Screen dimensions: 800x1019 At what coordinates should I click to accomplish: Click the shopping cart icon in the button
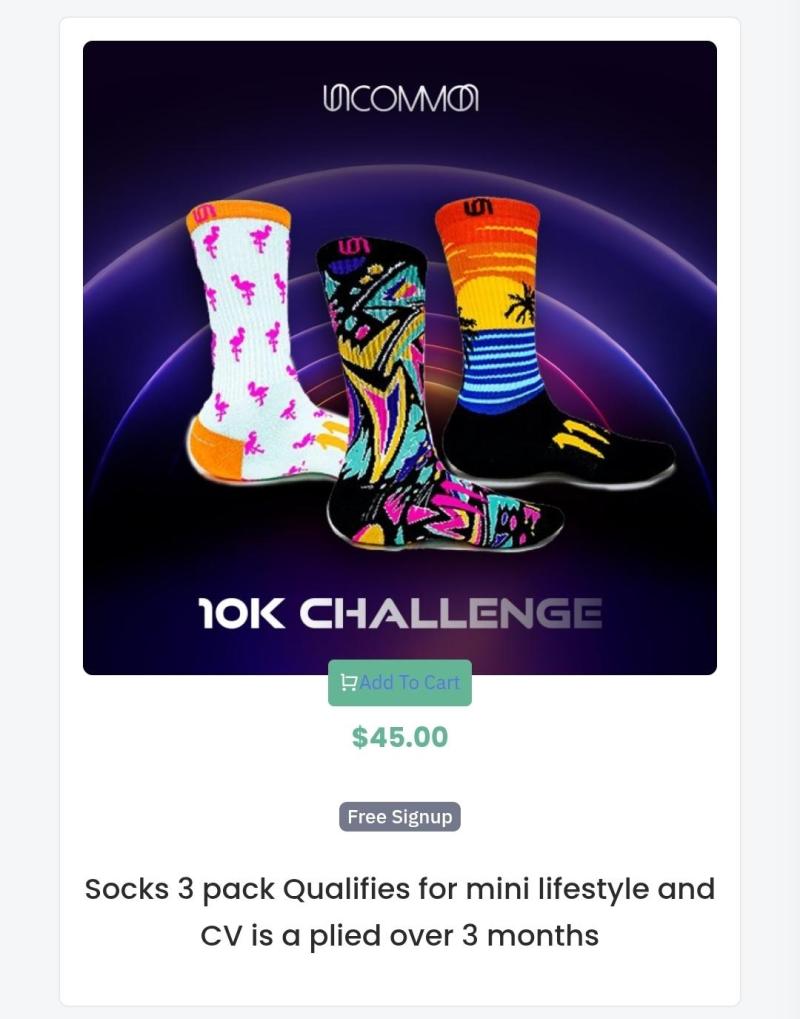348,682
